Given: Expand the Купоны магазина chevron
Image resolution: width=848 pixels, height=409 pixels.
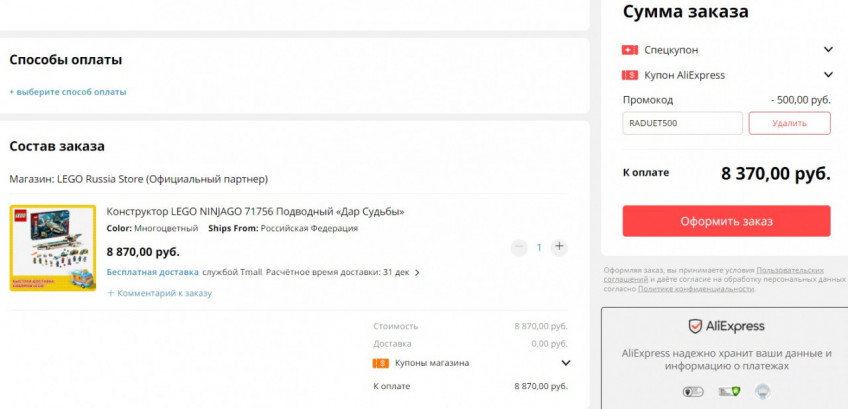Looking at the screenshot, I should point(566,363).
